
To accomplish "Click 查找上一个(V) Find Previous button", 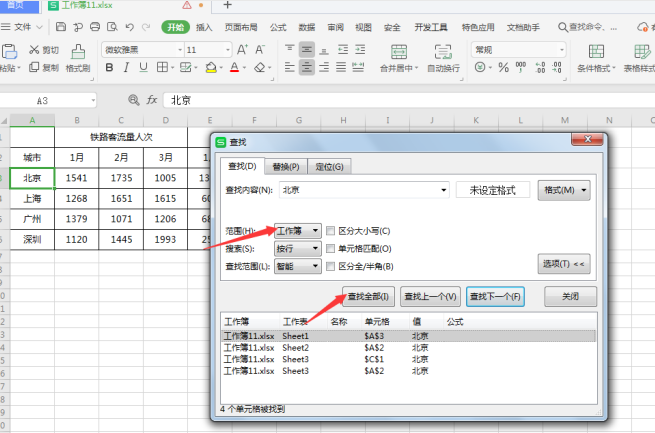I will (430, 296).
